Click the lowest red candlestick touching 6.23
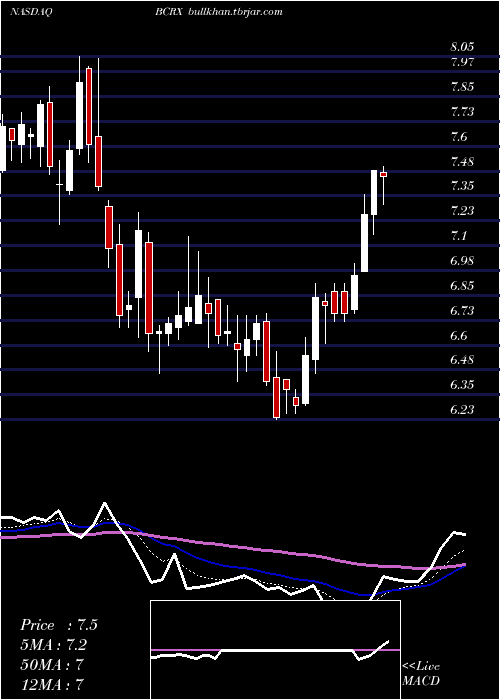This screenshot has height=700, width=500. [277, 397]
